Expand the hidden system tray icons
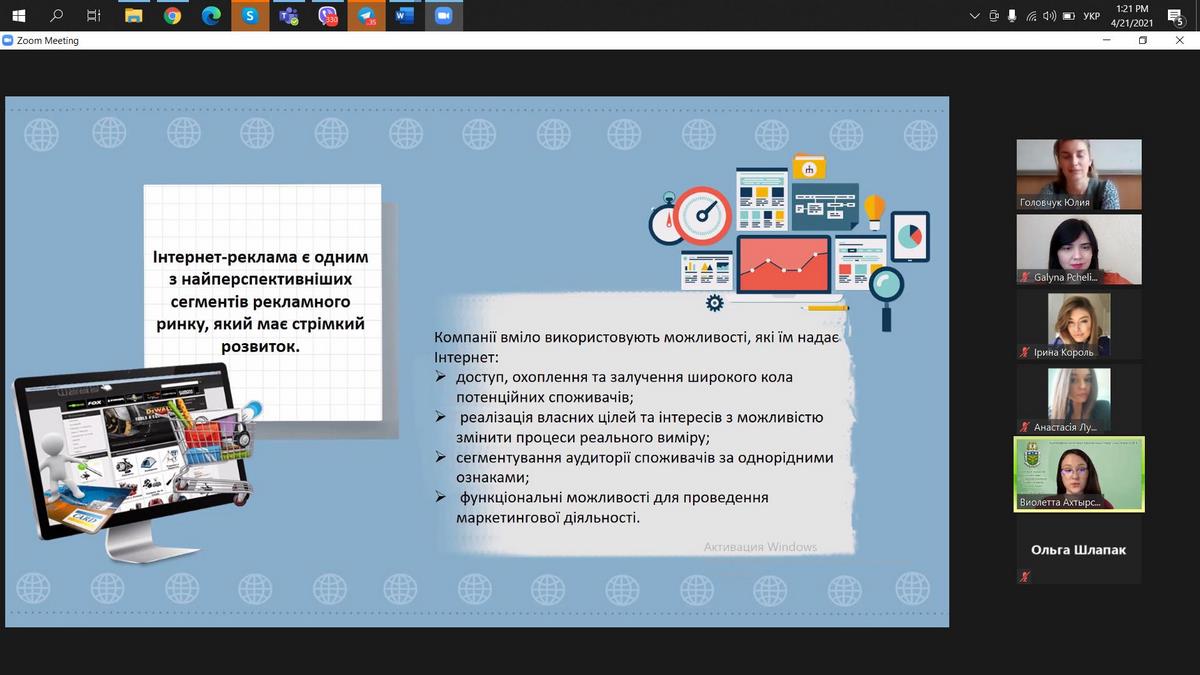 pyautogui.click(x=975, y=16)
